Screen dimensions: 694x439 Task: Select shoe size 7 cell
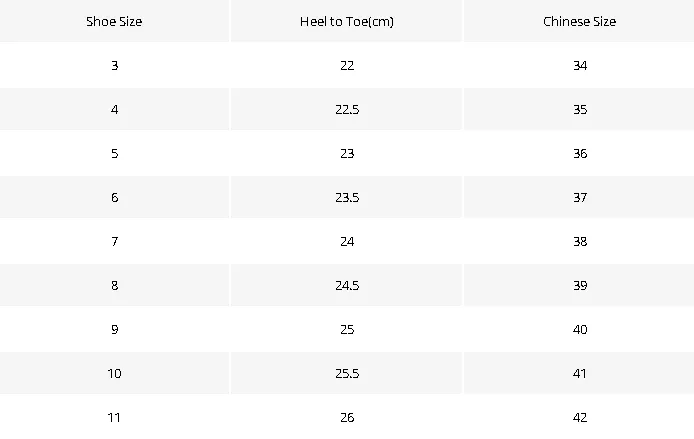[114, 242]
